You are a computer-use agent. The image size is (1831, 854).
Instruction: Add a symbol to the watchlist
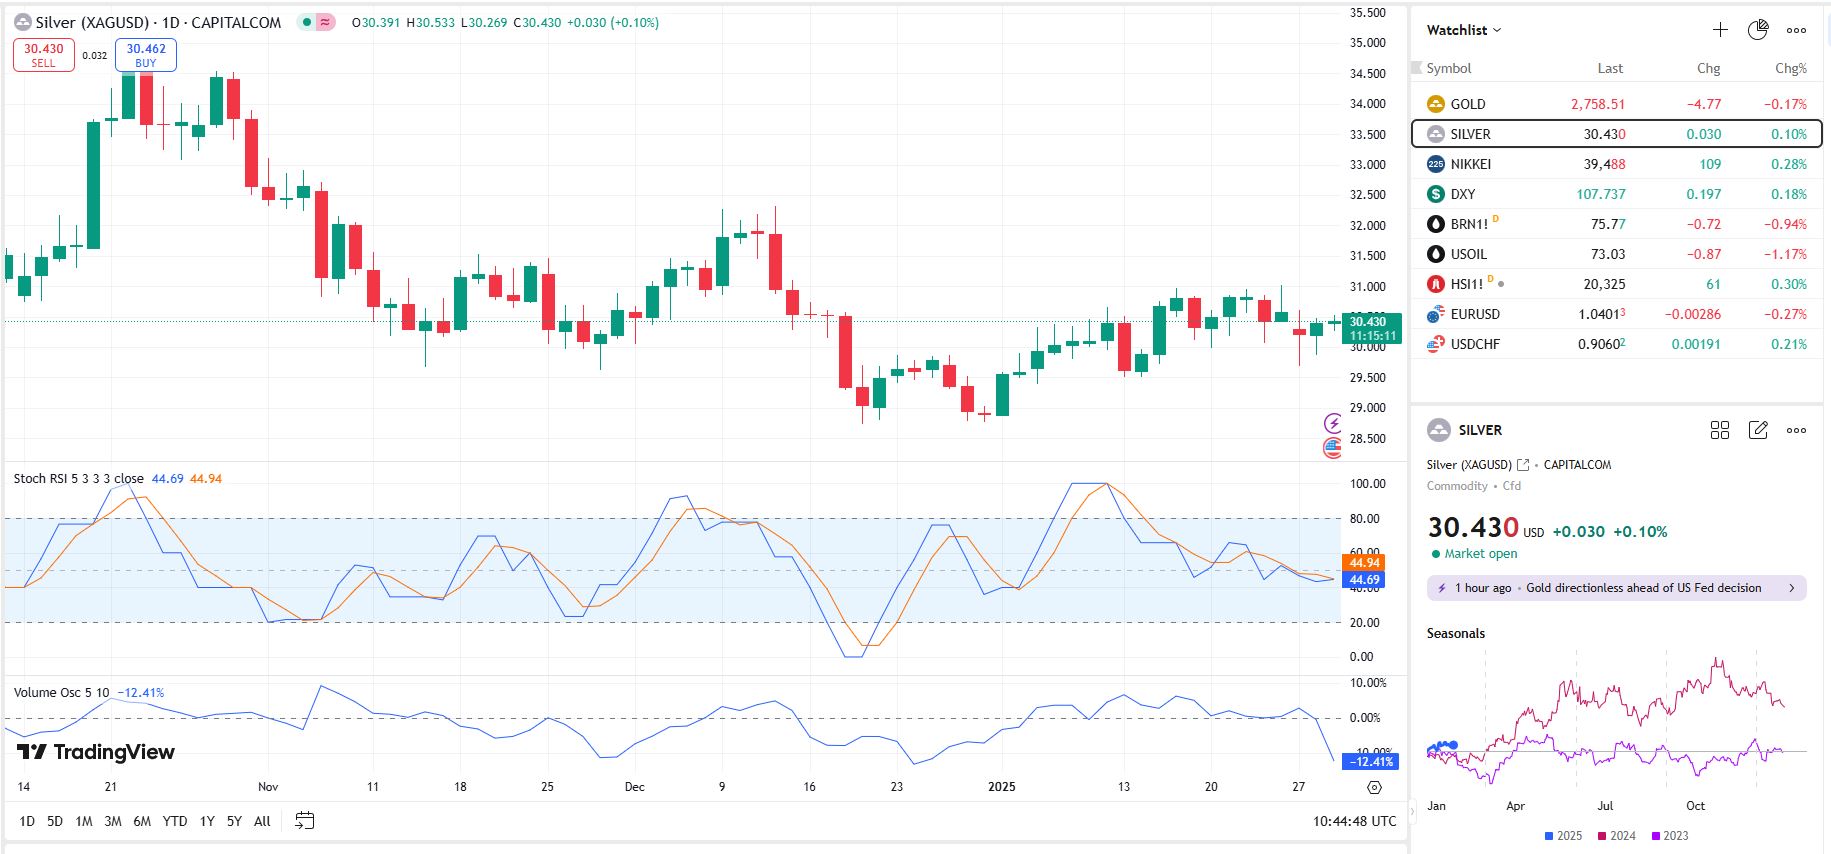pyautogui.click(x=1719, y=30)
